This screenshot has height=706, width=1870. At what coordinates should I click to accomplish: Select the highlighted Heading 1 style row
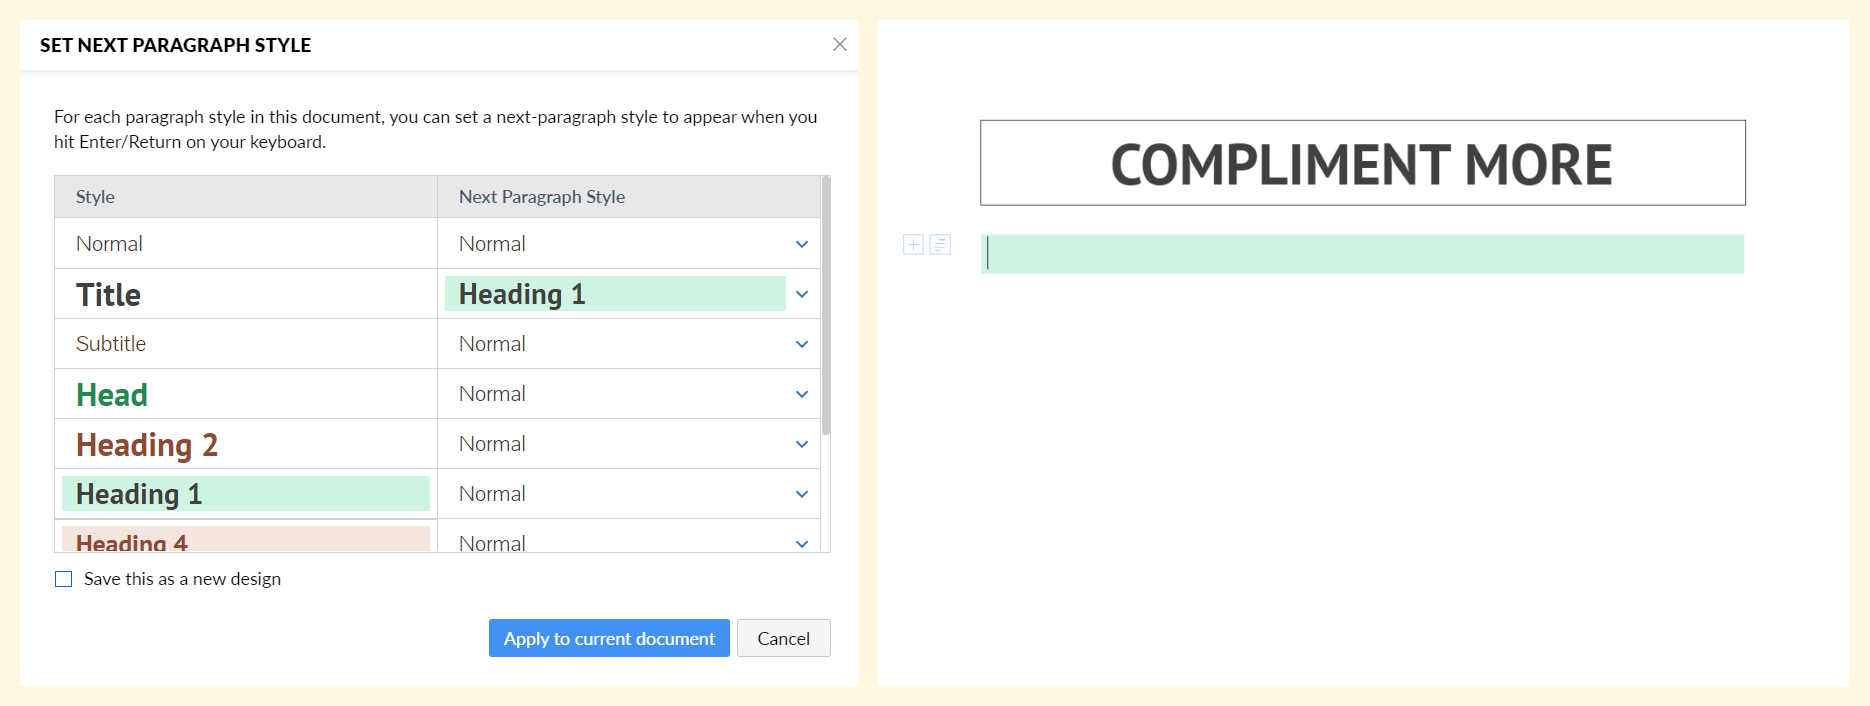click(x=246, y=494)
